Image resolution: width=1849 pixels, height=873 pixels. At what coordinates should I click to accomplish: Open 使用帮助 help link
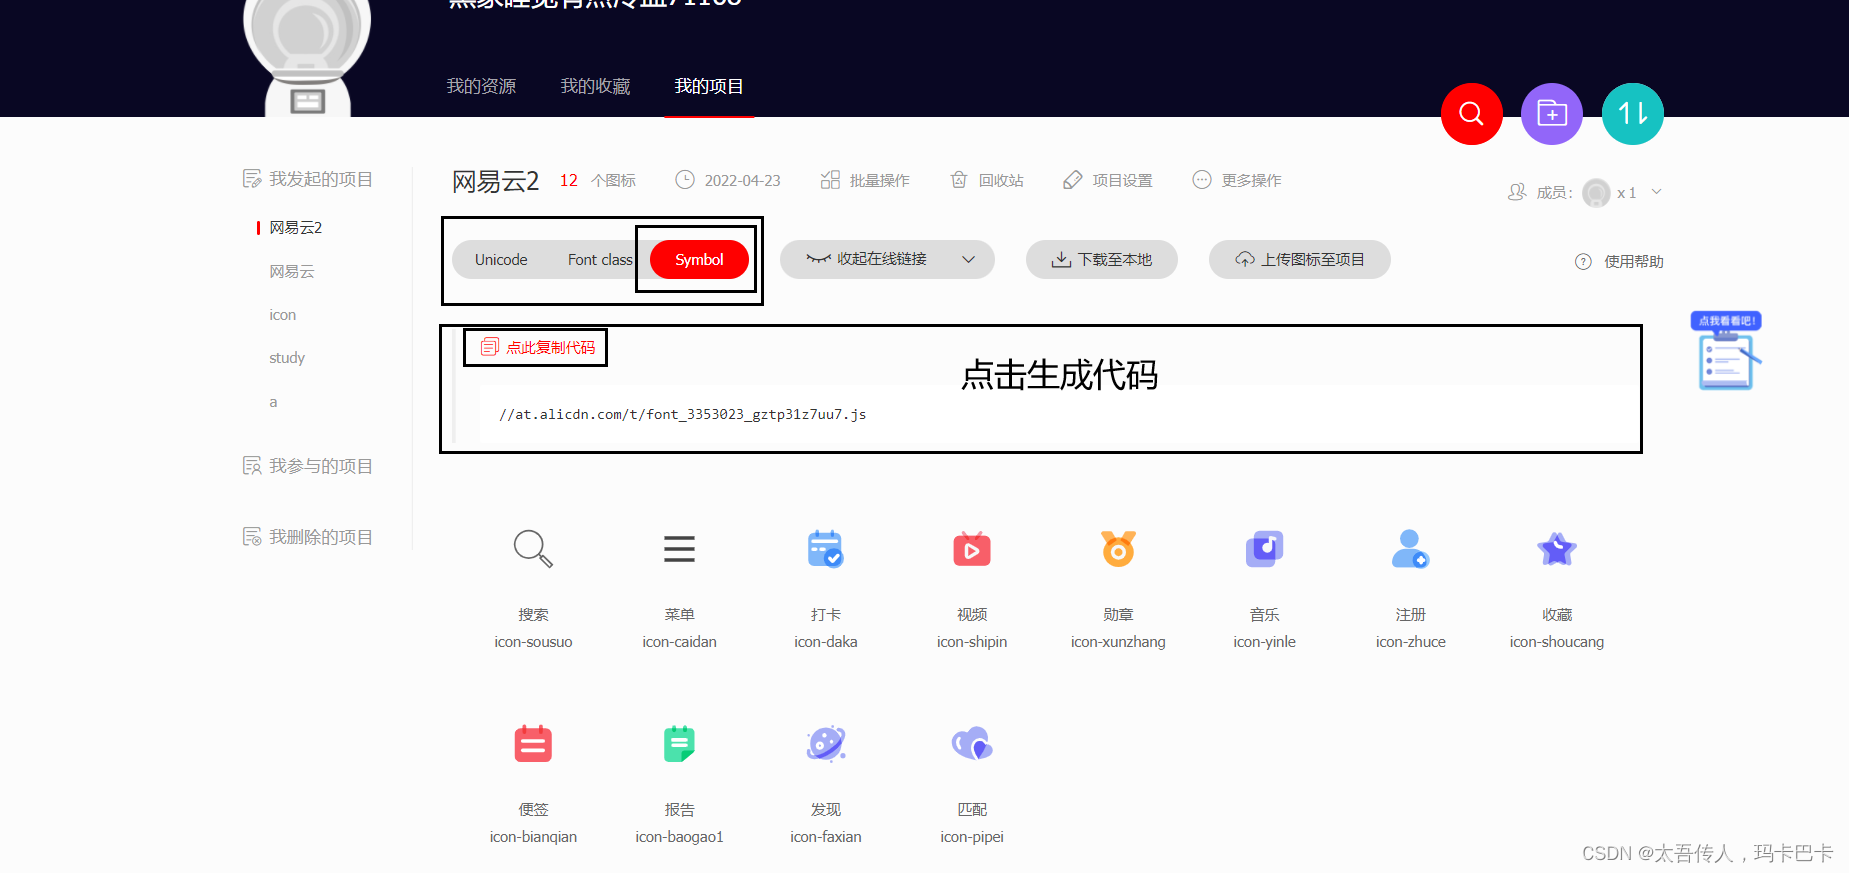[1620, 261]
